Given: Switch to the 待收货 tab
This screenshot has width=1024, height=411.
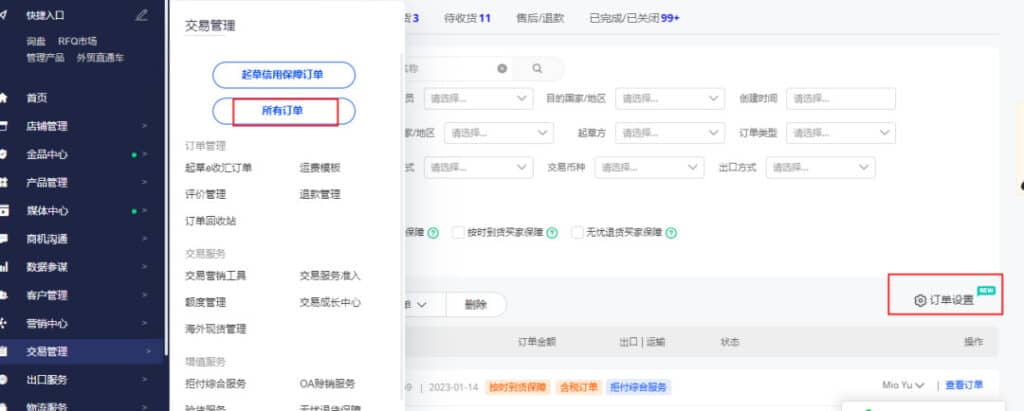Looking at the screenshot, I should 467,18.
